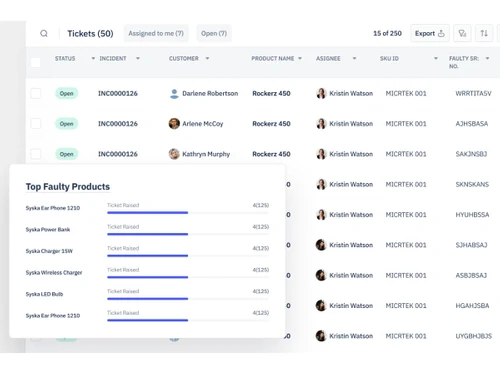Select the Assigned to me (7) filter
Viewport: 500px width, 375px height.
[156, 33]
